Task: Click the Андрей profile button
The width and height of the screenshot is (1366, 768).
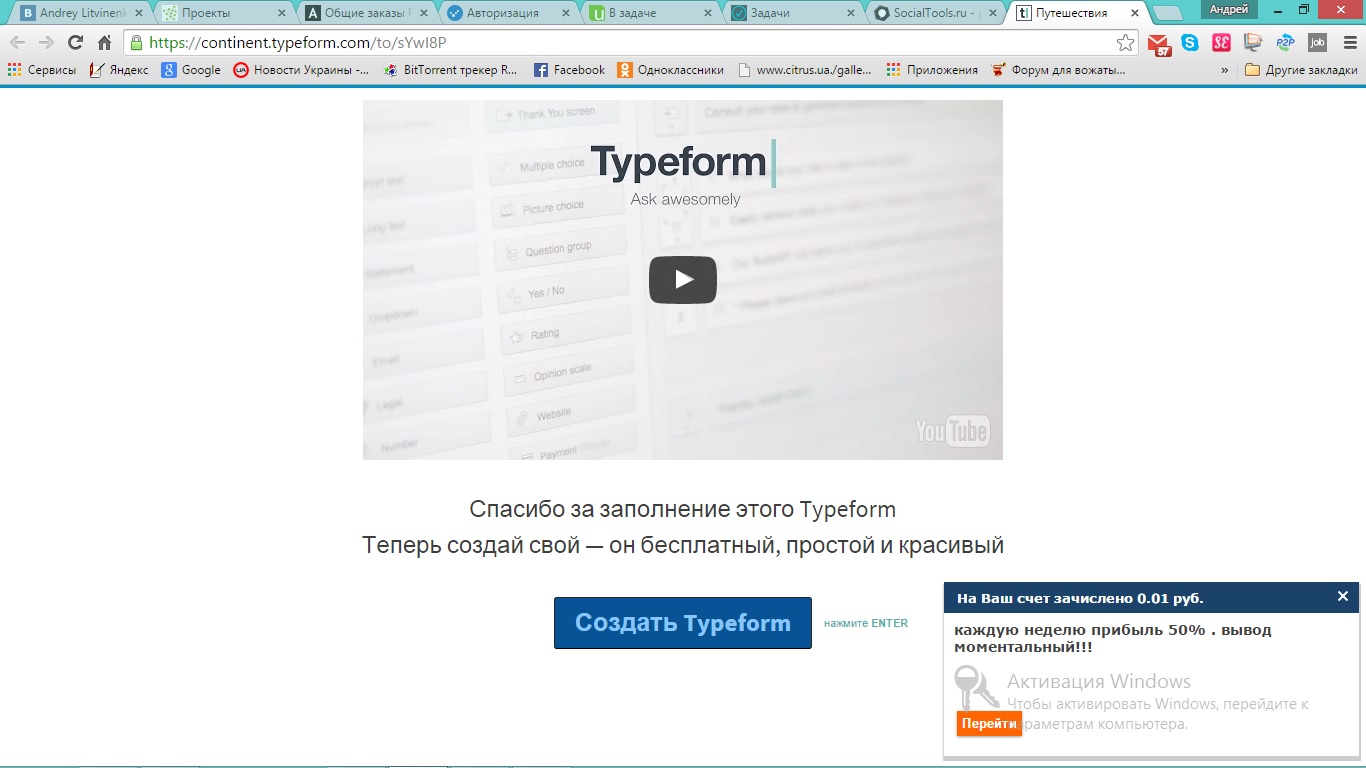Action: point(1229,9)
